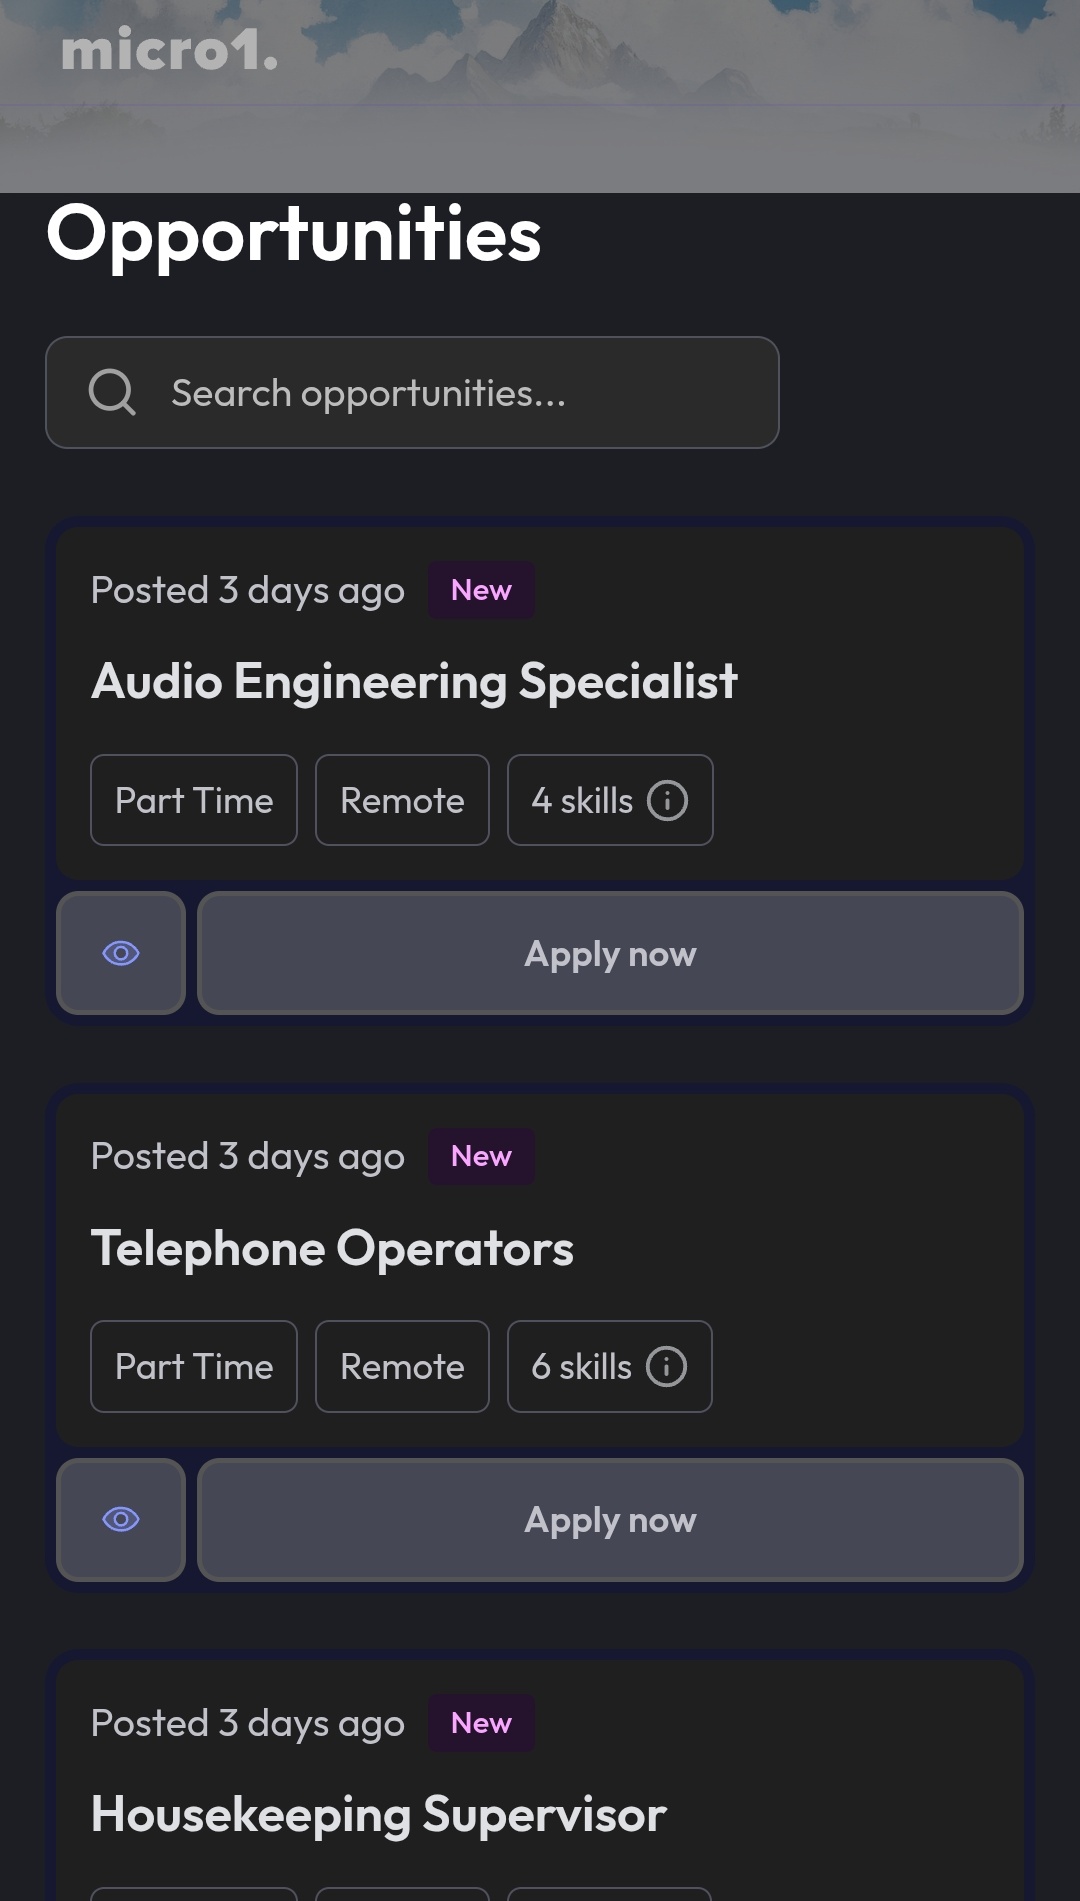Viewport: 1080px width, 1901px height.
Task: Expand the 4 skills chip
Action: (583, 800)
